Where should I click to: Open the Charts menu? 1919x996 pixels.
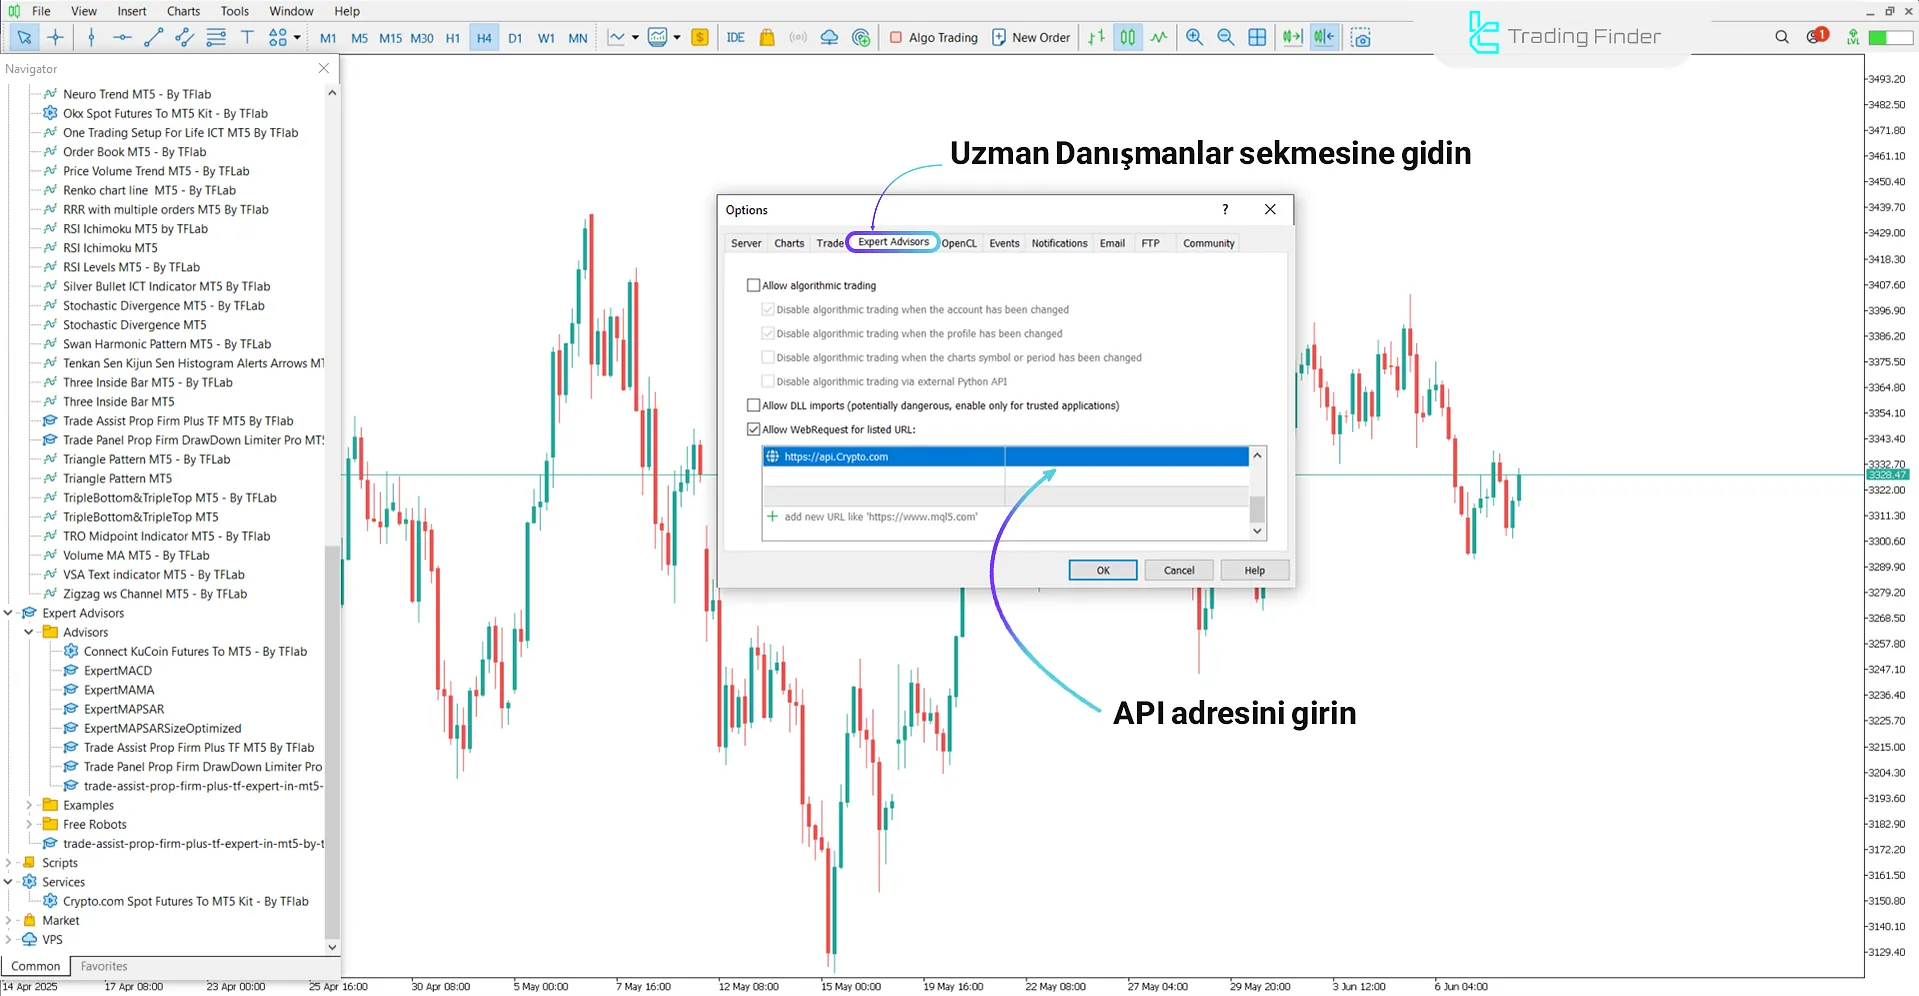183,11
